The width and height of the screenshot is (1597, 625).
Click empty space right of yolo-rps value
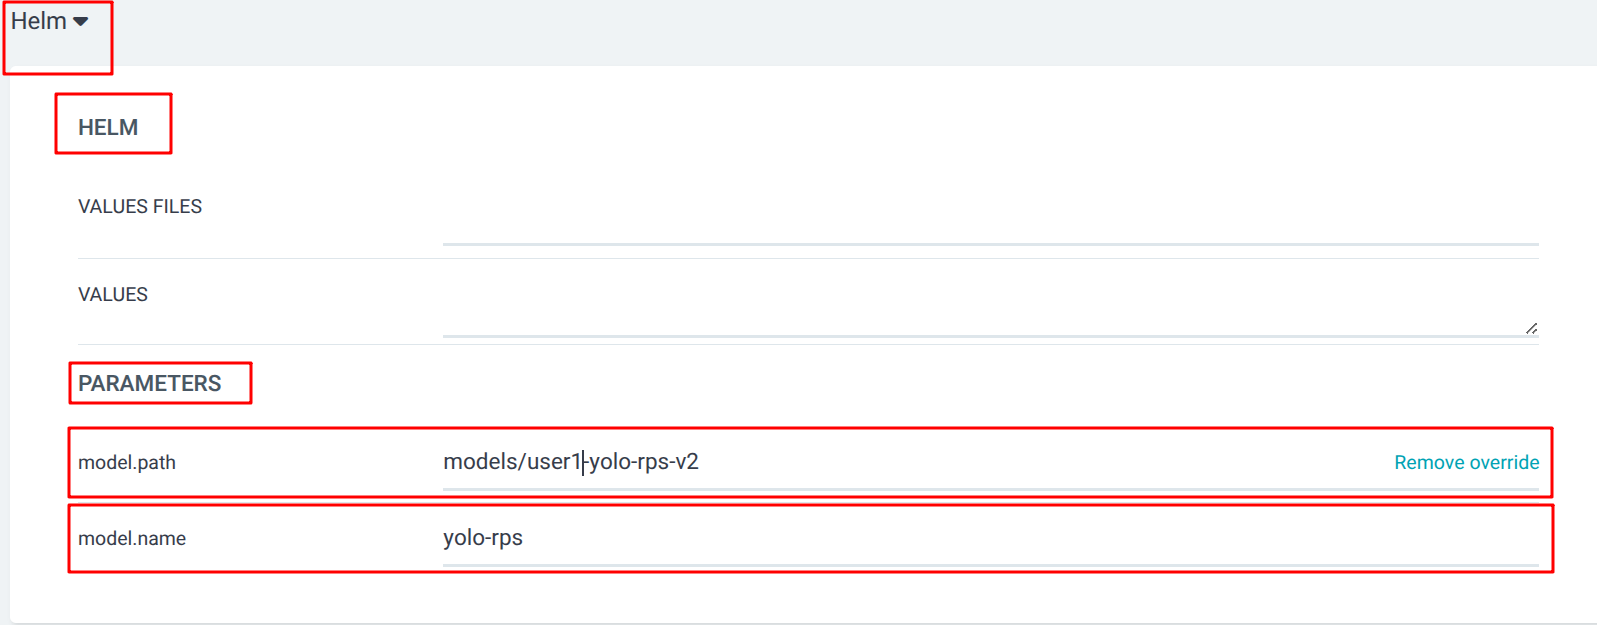(1030, 539)
